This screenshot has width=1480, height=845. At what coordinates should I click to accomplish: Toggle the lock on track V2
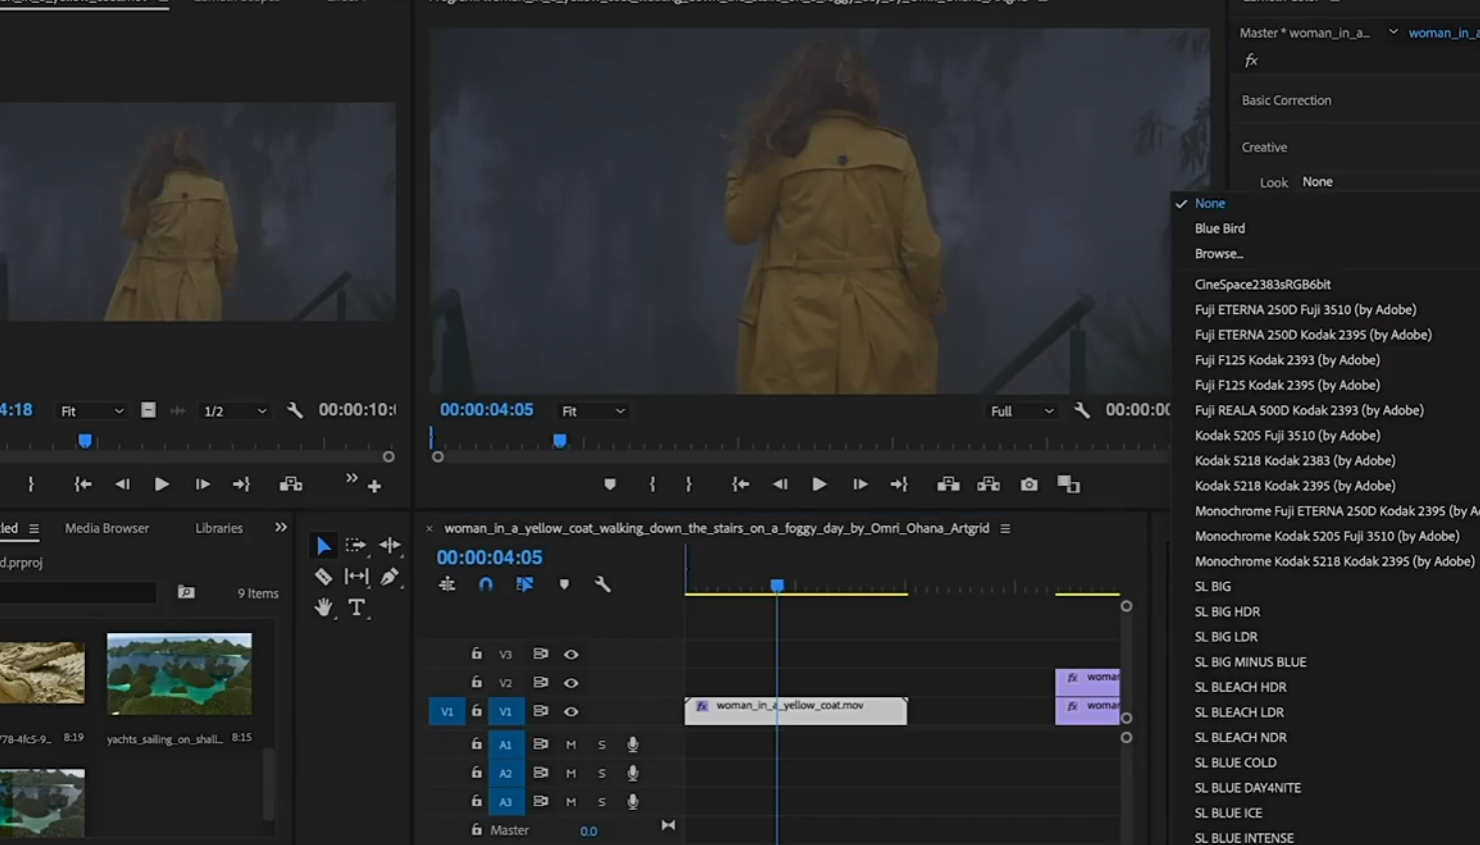point(477,682)
